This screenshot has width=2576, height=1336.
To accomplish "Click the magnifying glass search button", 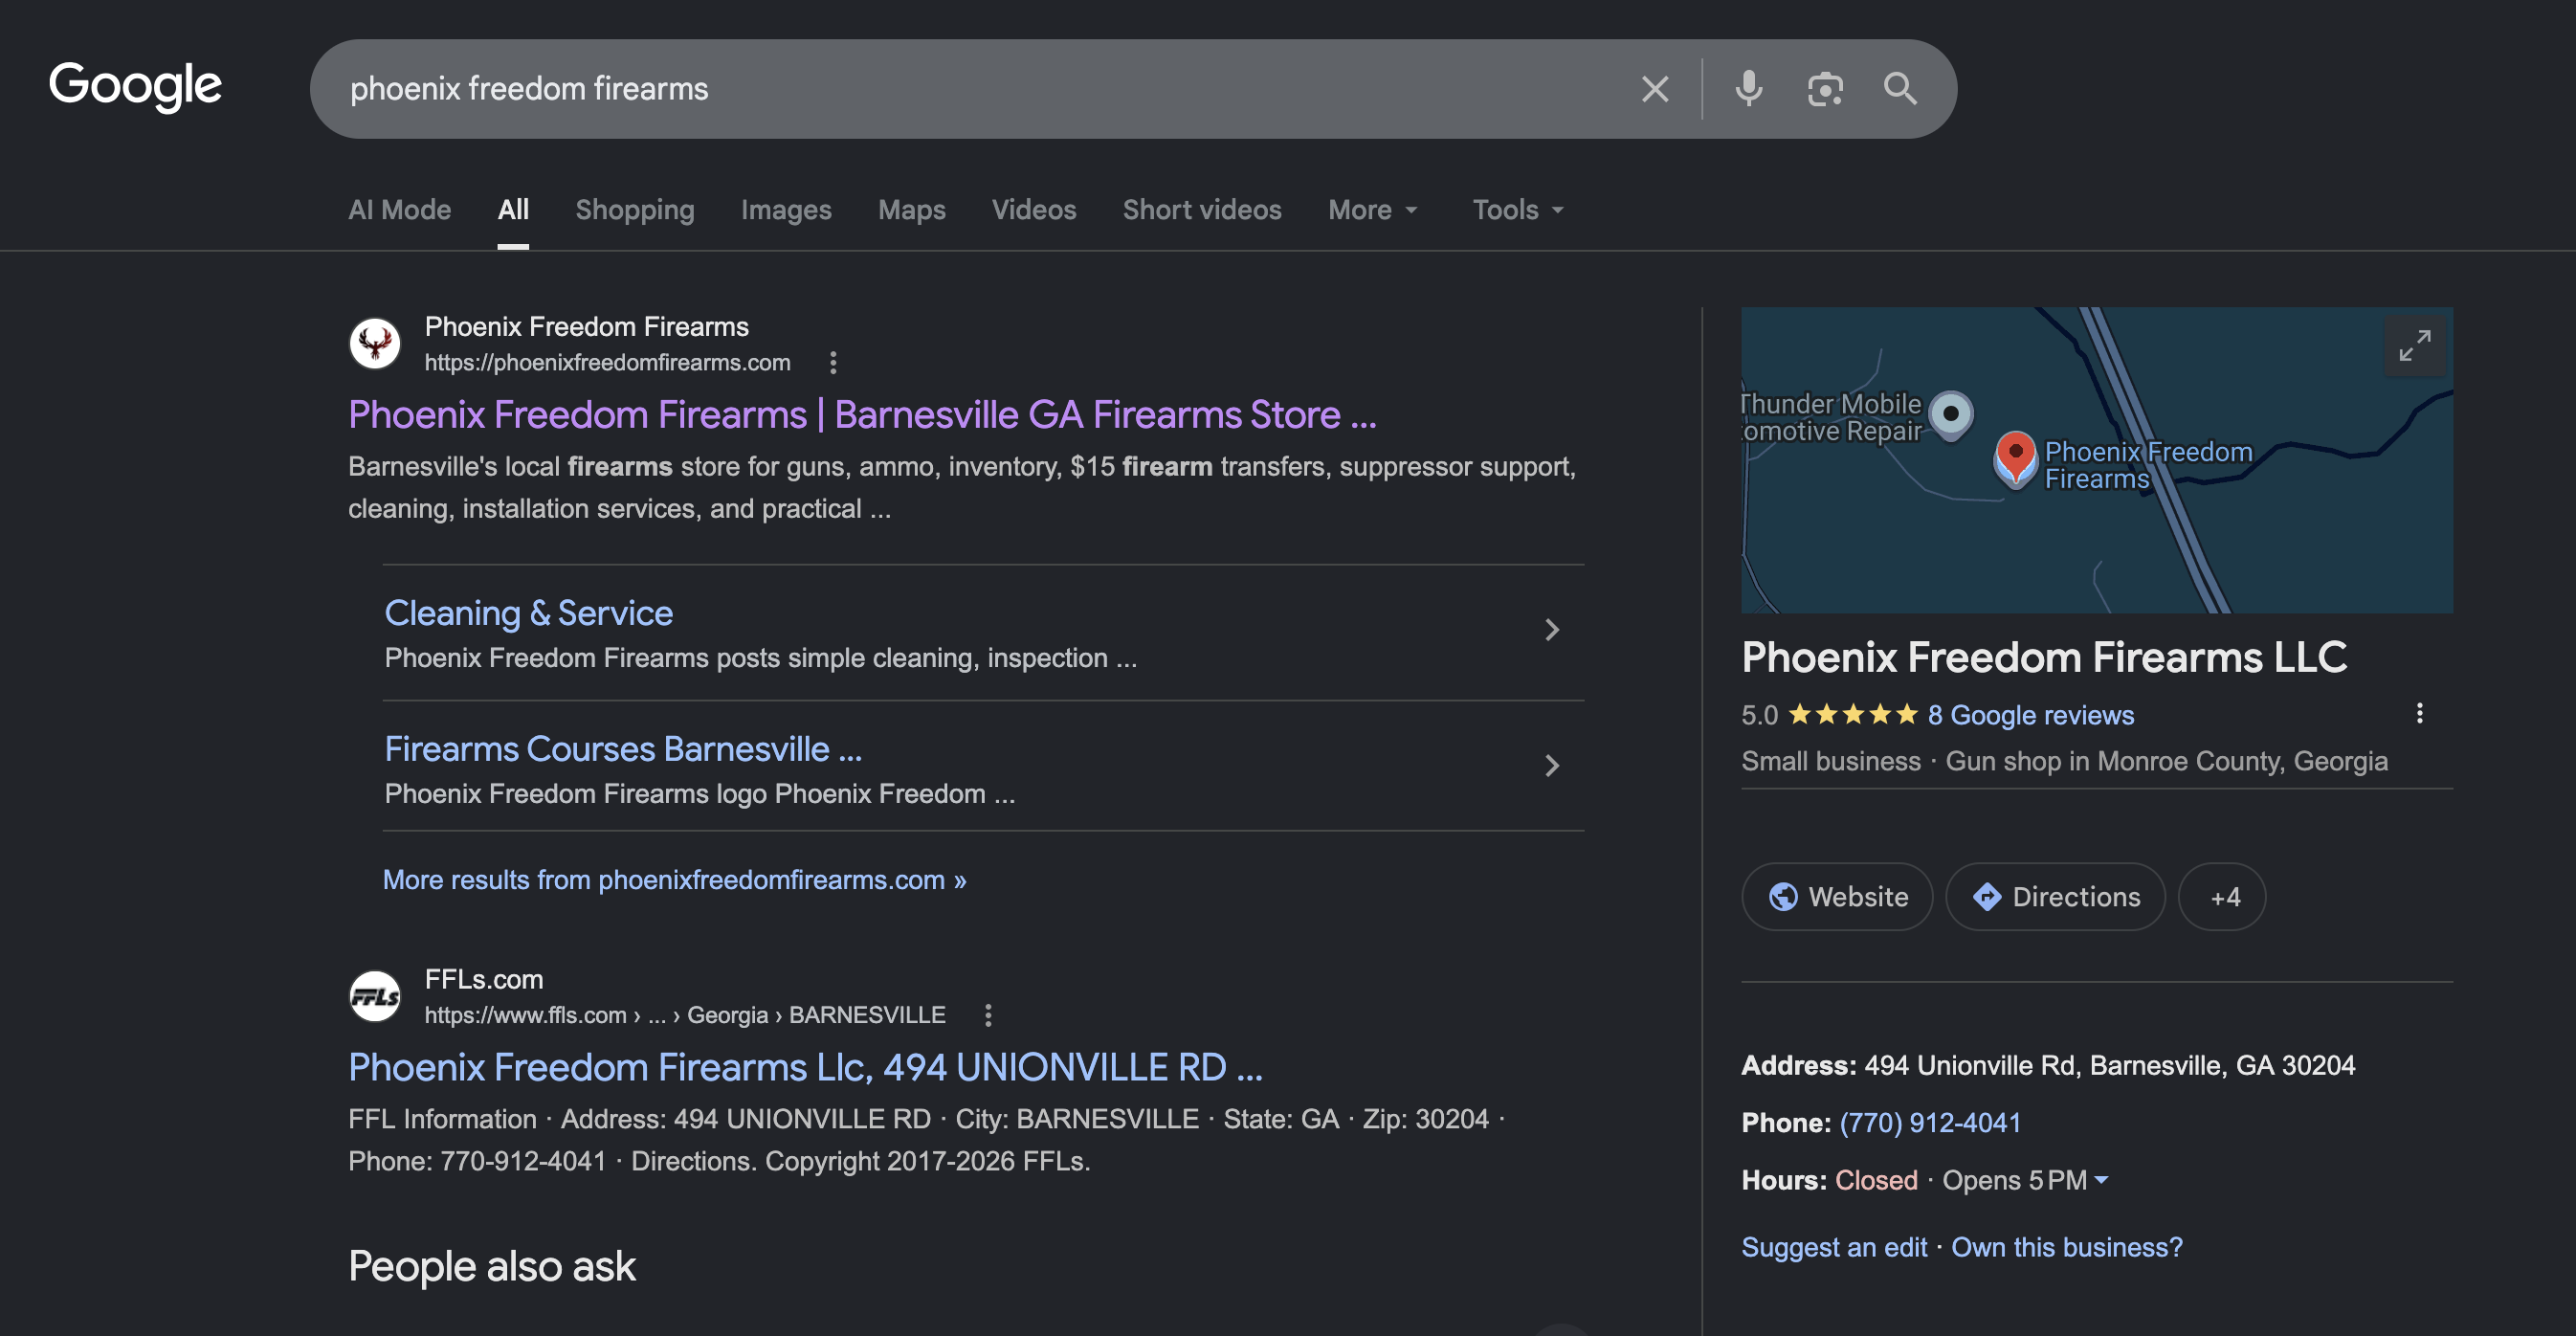I will (x=1900, y=89).
